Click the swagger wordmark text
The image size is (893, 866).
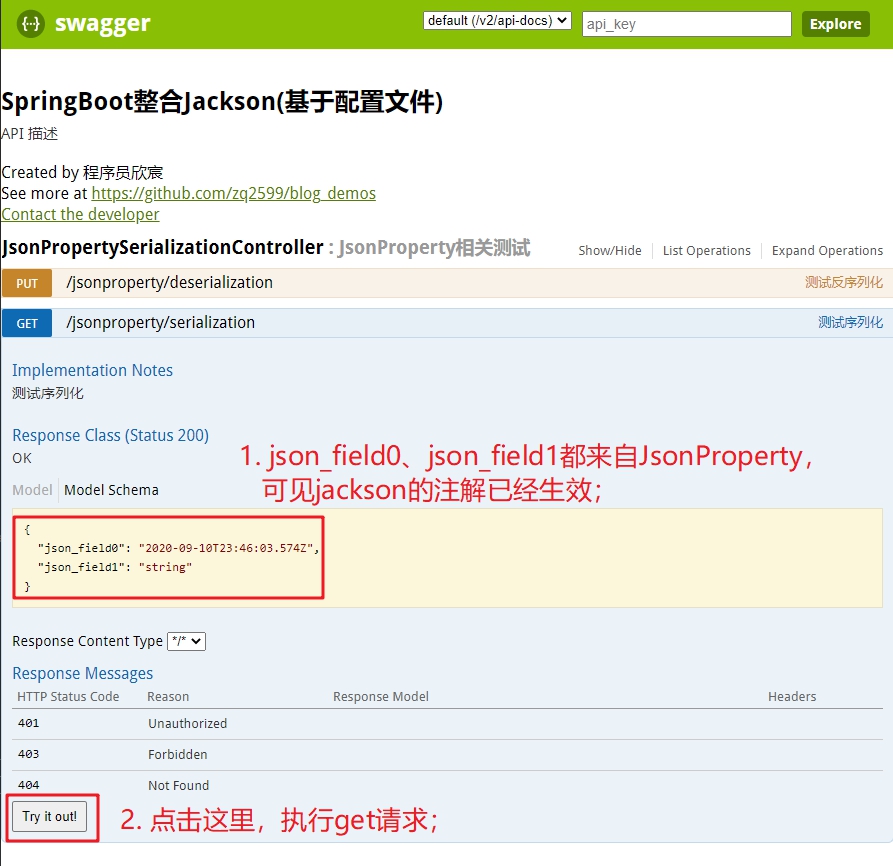click(x=103, y=24)
